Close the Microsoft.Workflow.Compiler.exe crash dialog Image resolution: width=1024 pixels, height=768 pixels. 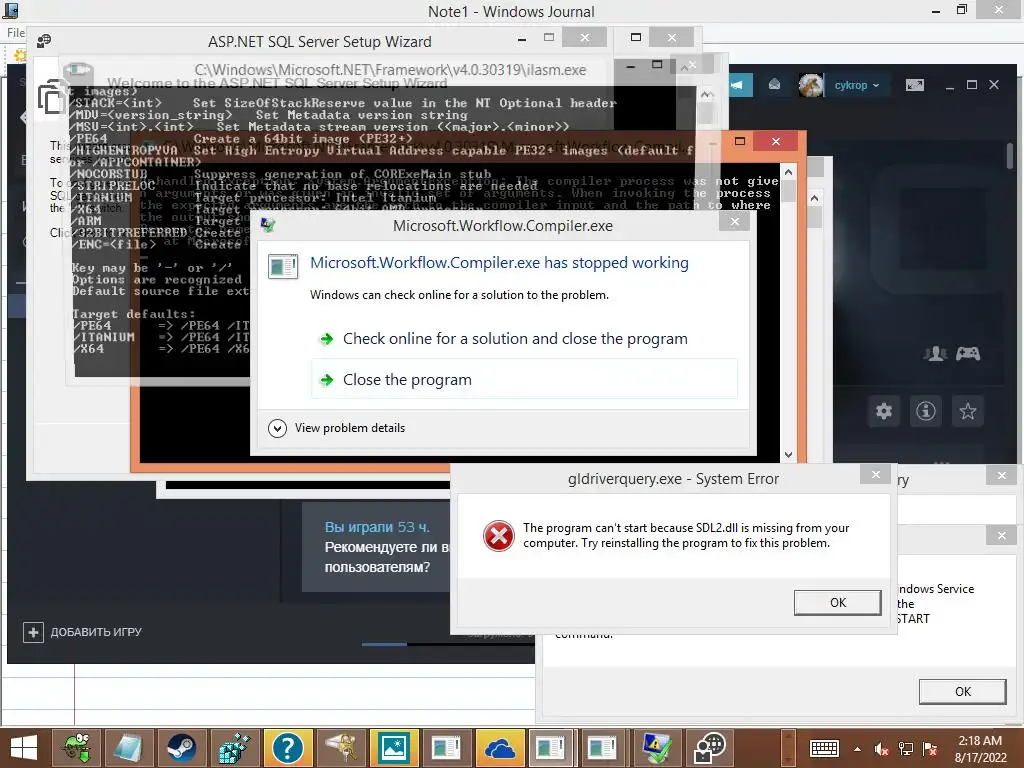[735, 222]
